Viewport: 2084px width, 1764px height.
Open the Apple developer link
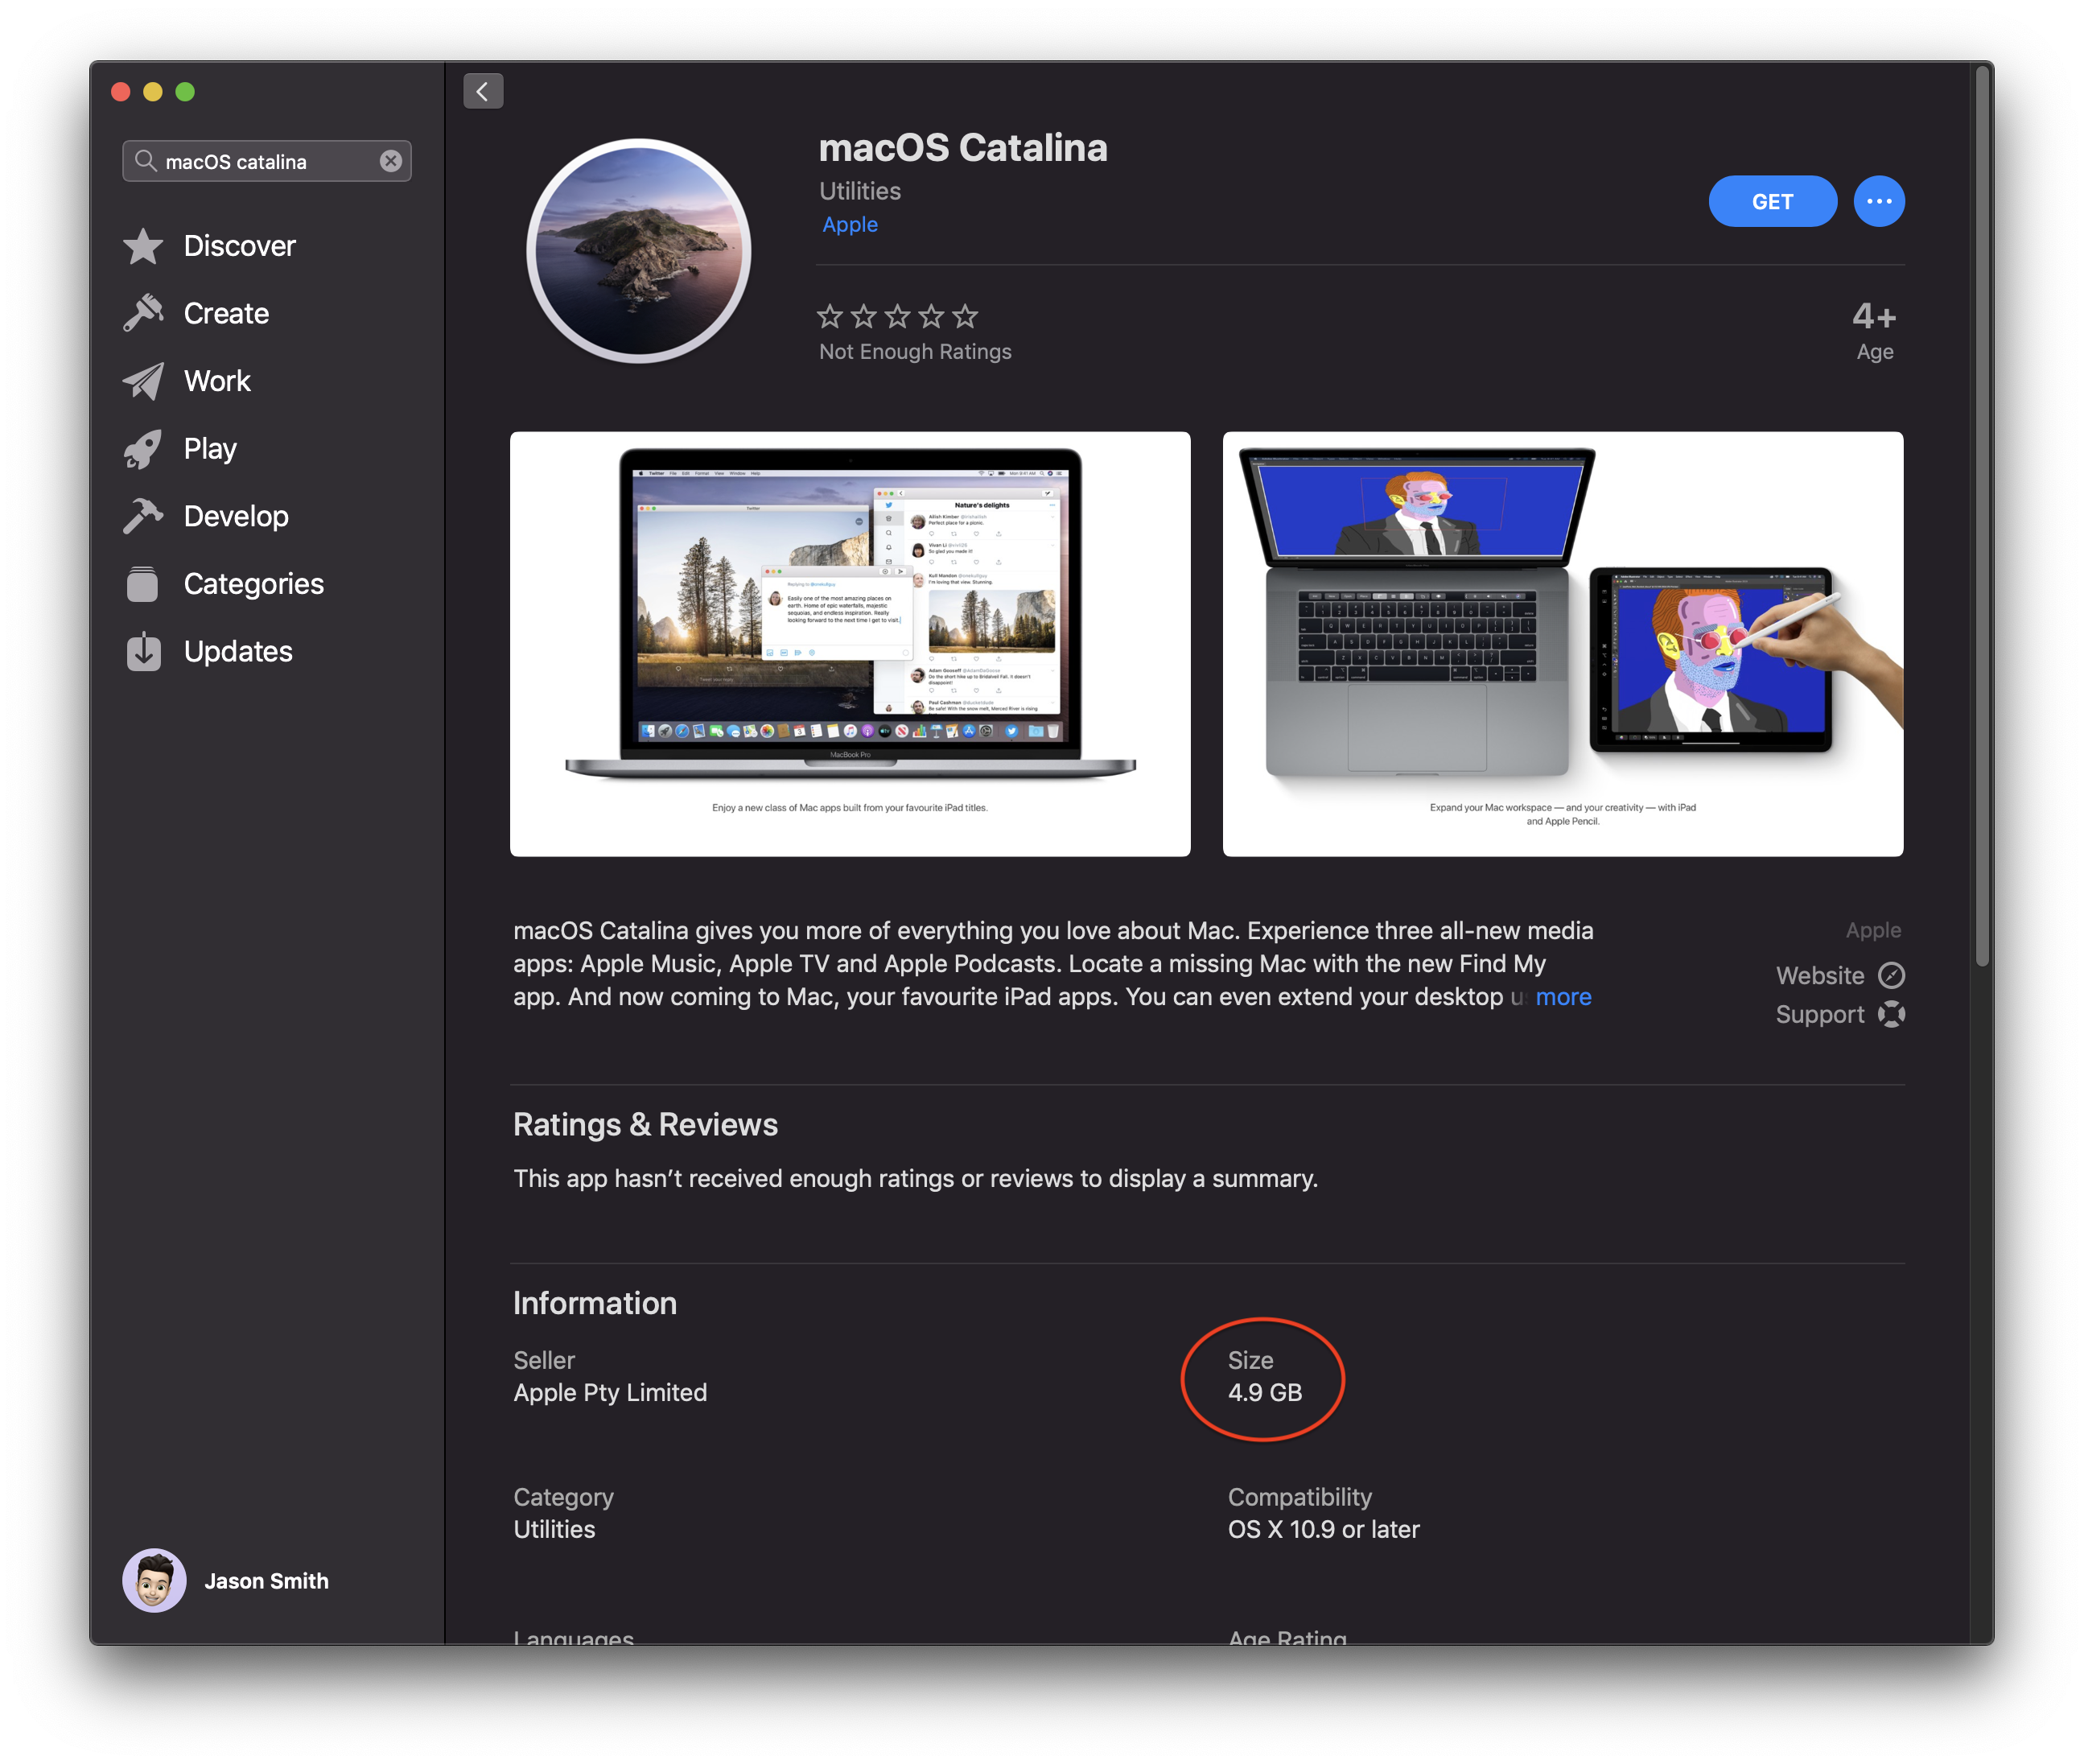point(849,225)
